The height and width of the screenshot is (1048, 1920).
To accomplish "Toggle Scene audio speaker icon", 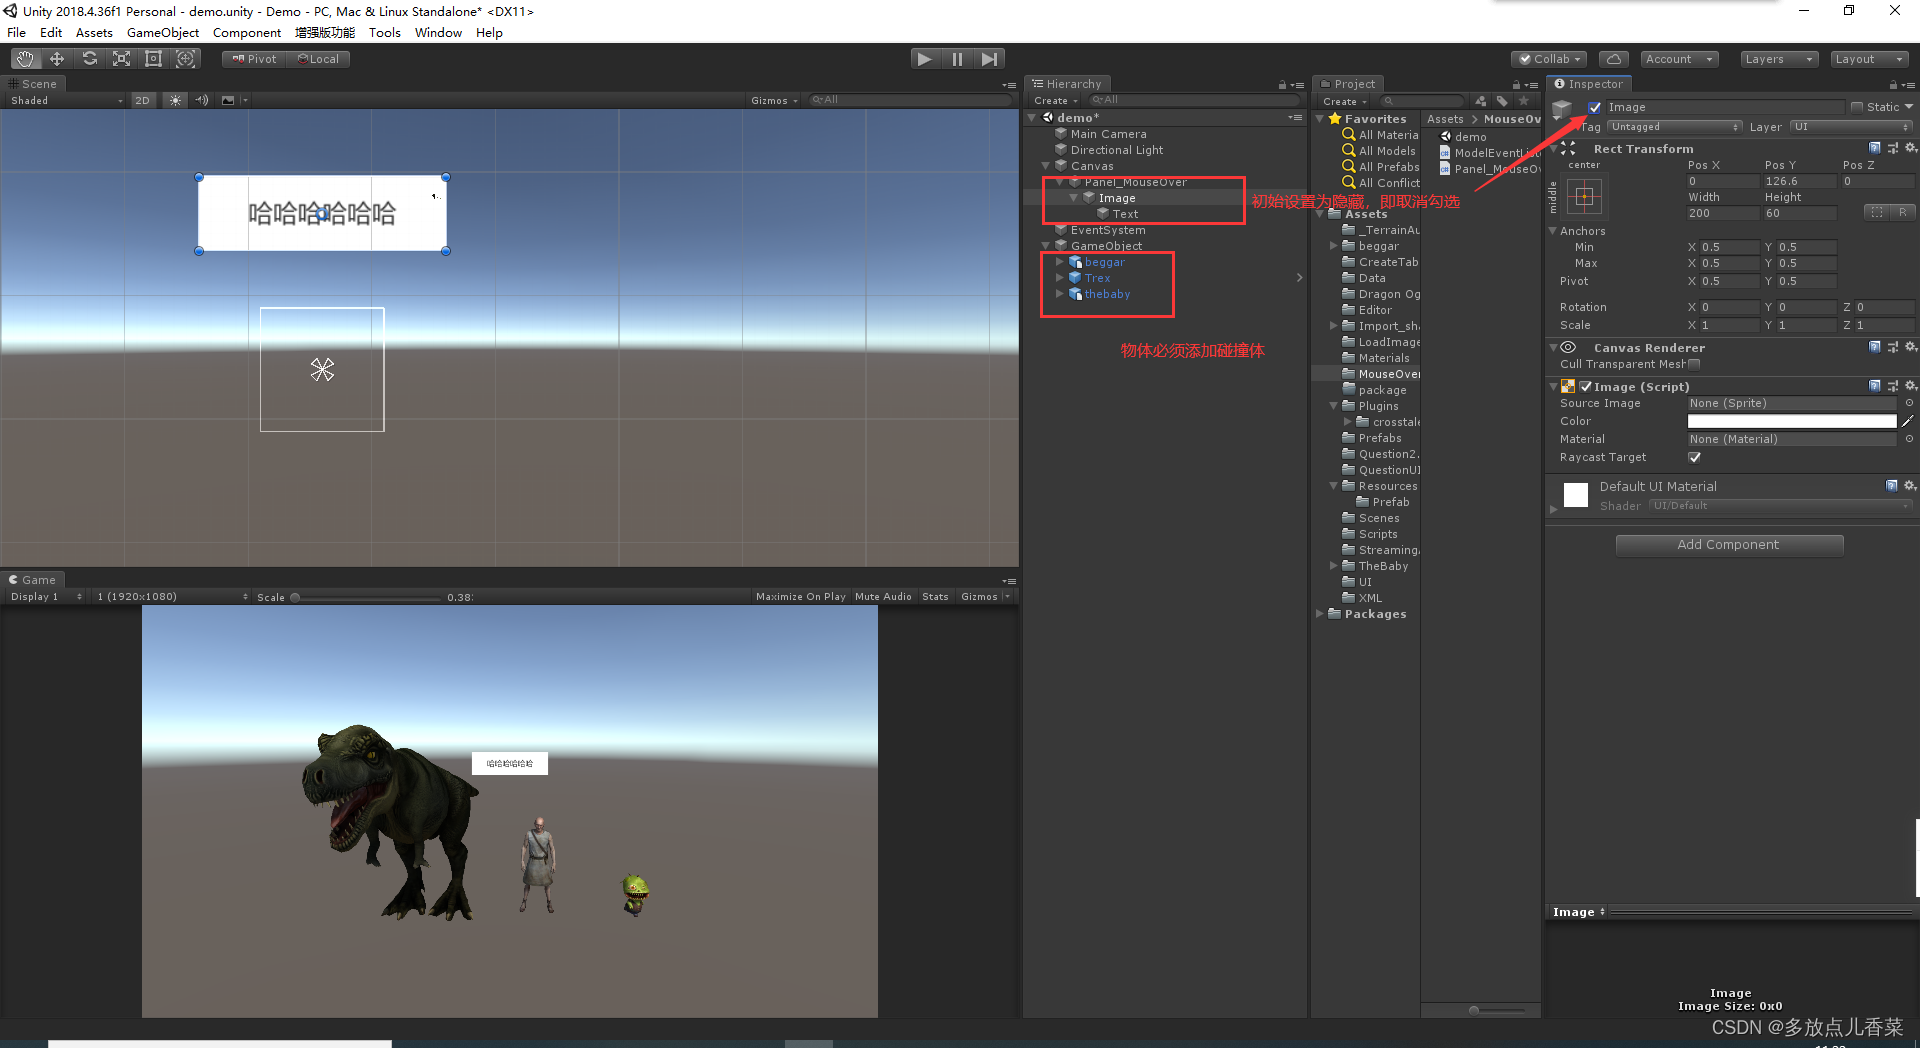I will point(201,100).
